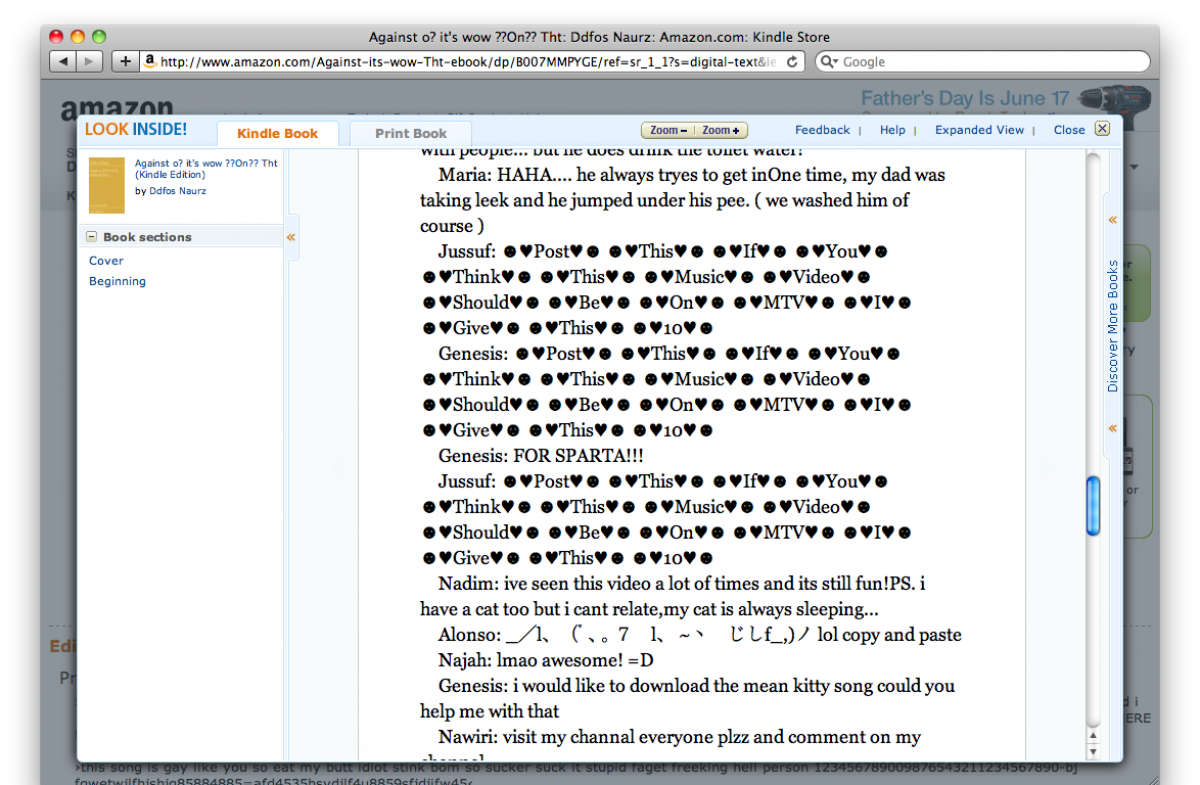Screen dimensions: 1200x785
Task: Click the magnifier icon in Google search
Action: click(x=829, y=62)
